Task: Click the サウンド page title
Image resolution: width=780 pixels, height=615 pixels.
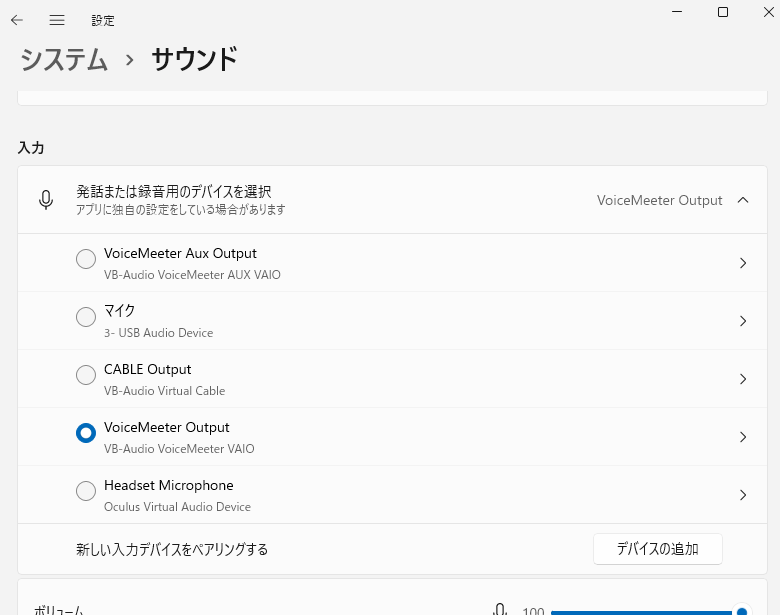Action: pos(195,60)
